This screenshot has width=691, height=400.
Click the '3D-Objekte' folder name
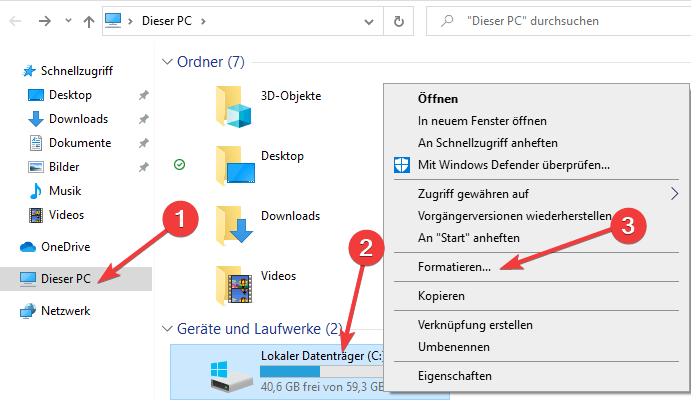(x=291, y=96)
